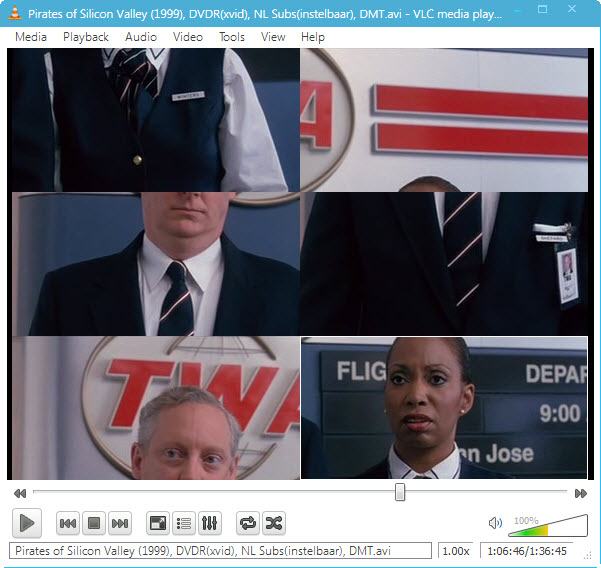Image resolution: width=601 pixels, height=568 pixels.
Task: Adjust the volume slider at 100%
Action: coord(548,525)
